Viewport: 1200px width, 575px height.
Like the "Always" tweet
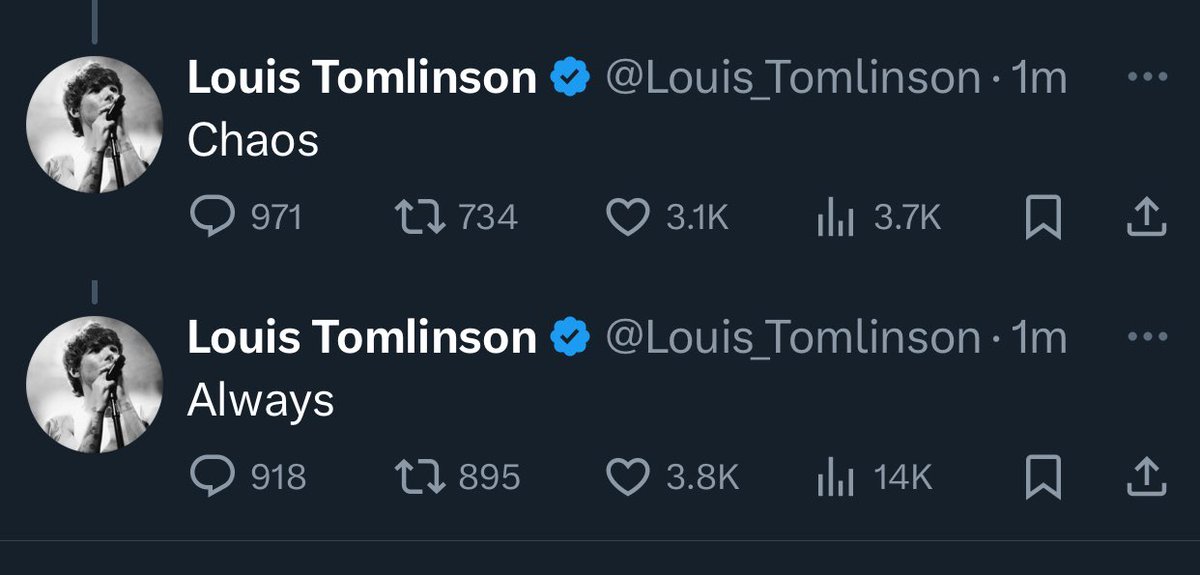click(x=629, y=478)
